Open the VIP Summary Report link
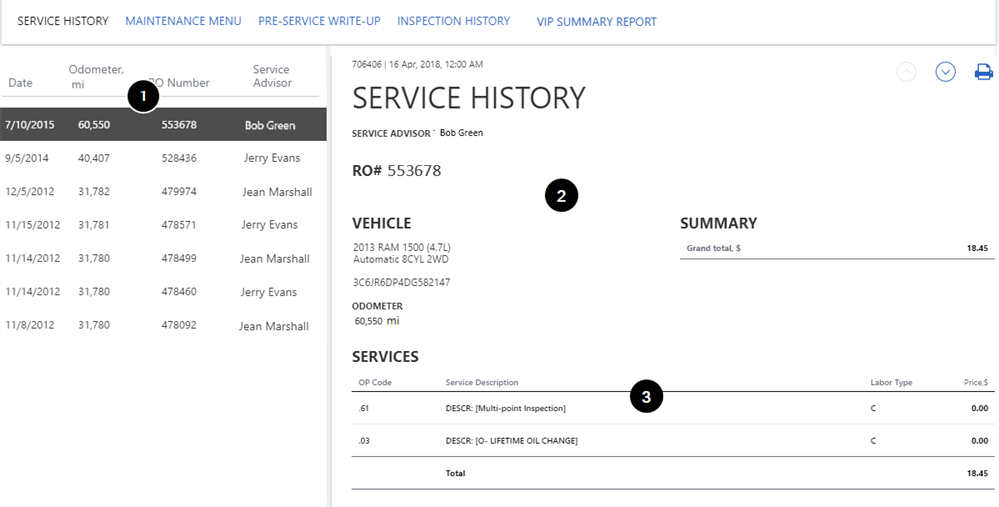Viewport: 999px width, 507px height. pos(596,22)
